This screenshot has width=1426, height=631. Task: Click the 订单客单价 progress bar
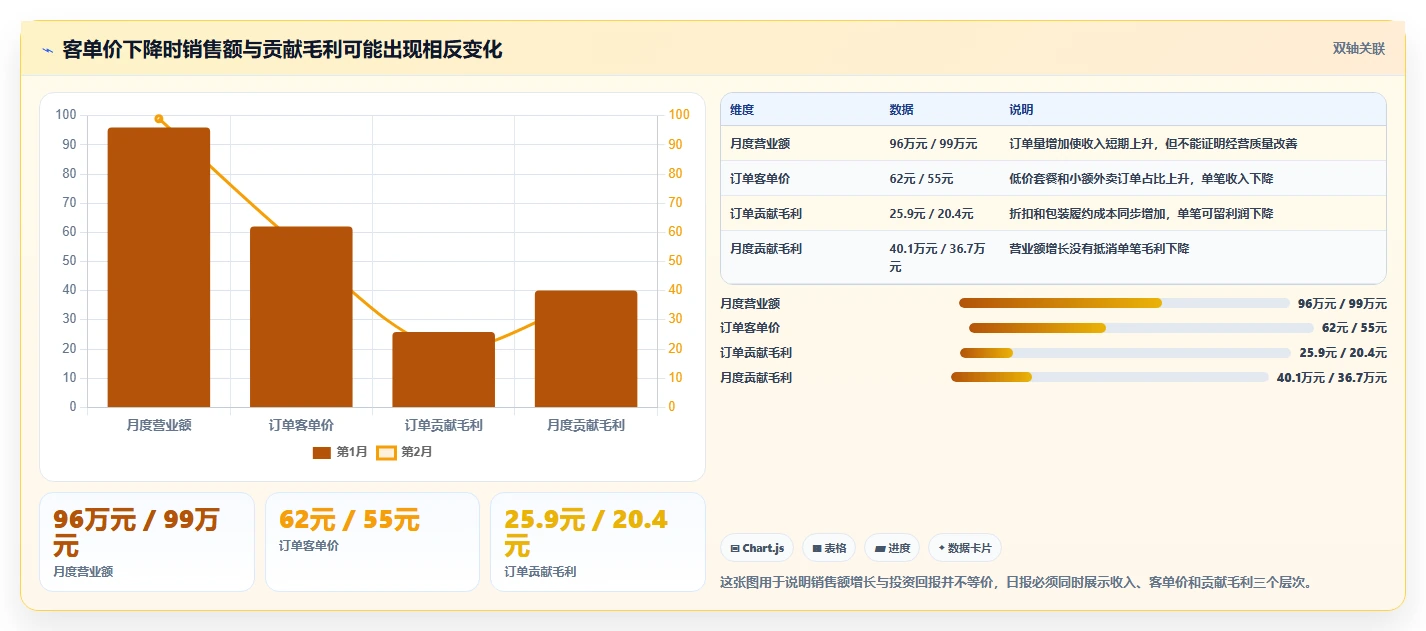[1141, 328]
